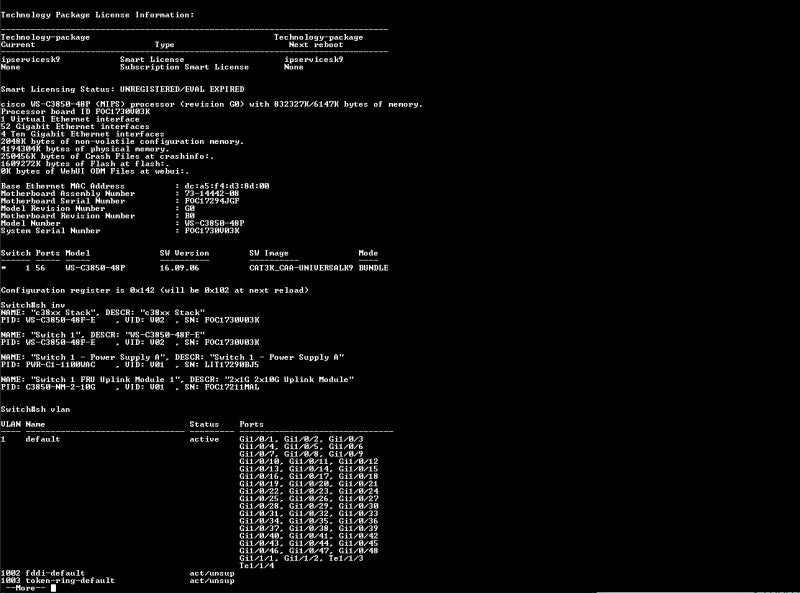Click the "System Serial Number" label
Screen dimensions: 800x593
[x=51, y=231]
